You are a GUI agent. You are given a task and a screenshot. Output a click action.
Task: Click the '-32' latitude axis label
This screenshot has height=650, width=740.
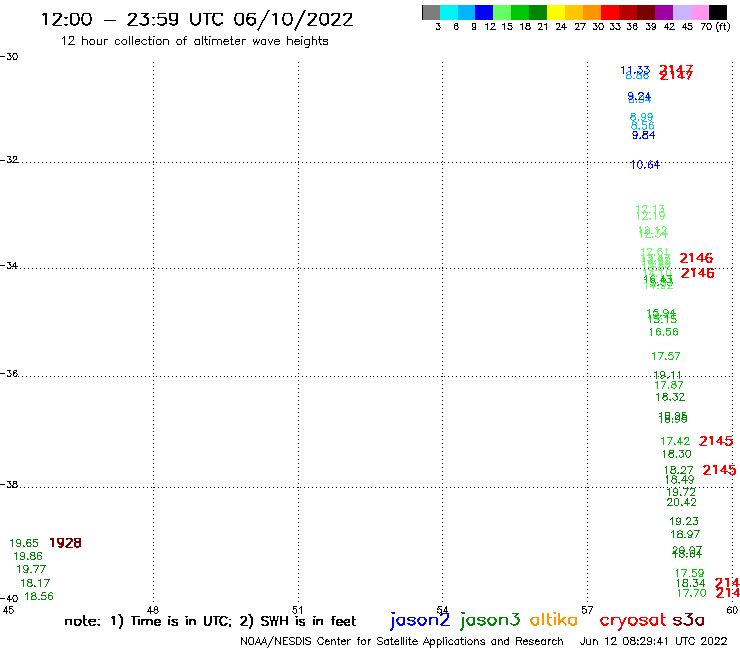click(x=9, y=160)
